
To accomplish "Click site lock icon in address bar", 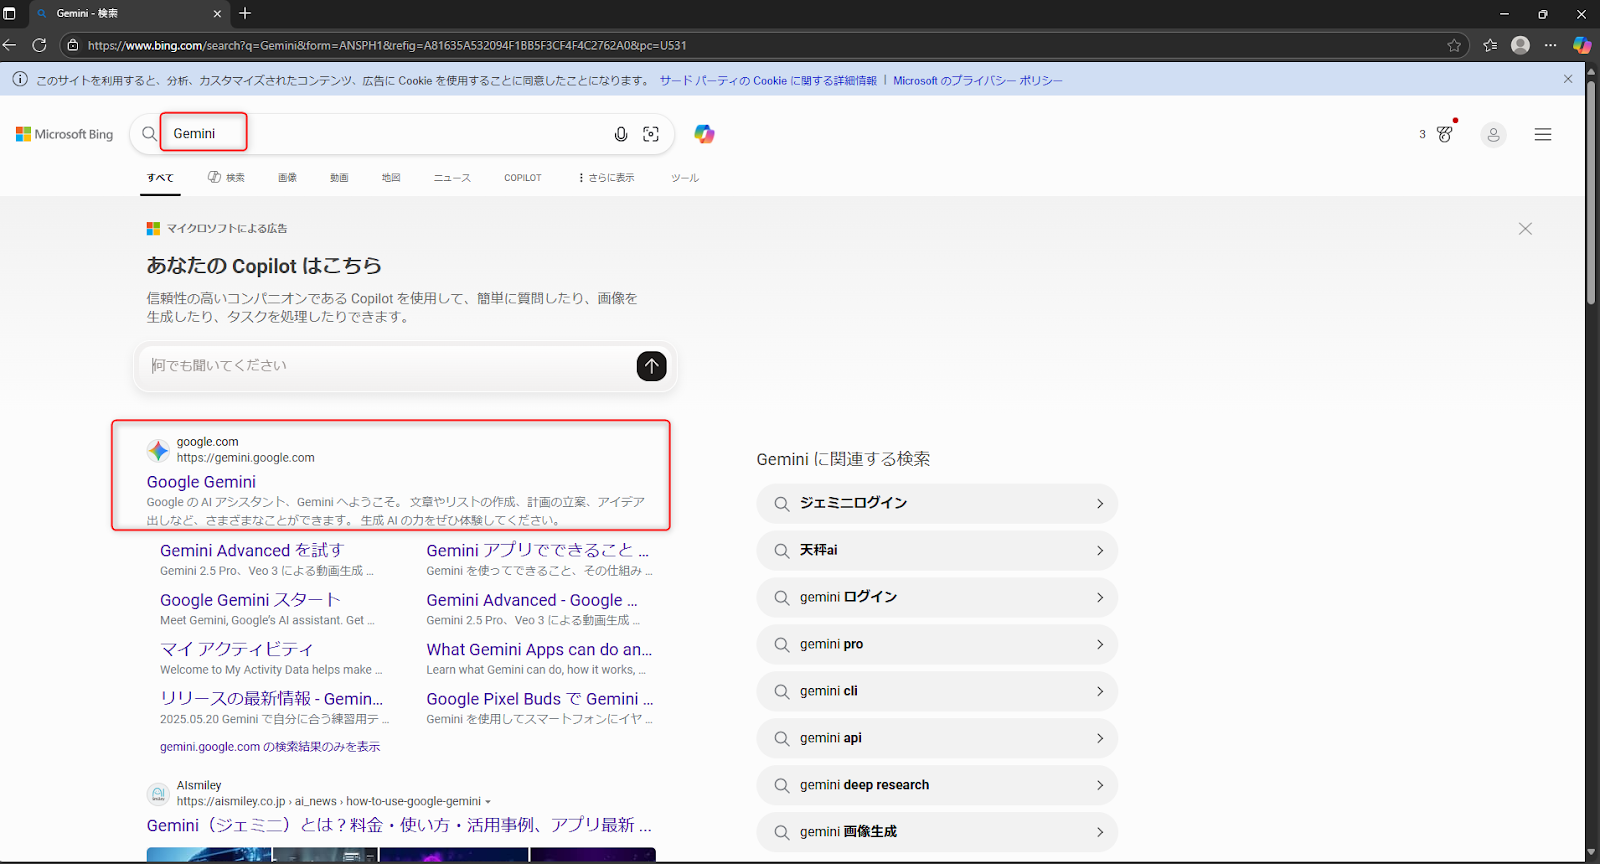I will [72, 45].
